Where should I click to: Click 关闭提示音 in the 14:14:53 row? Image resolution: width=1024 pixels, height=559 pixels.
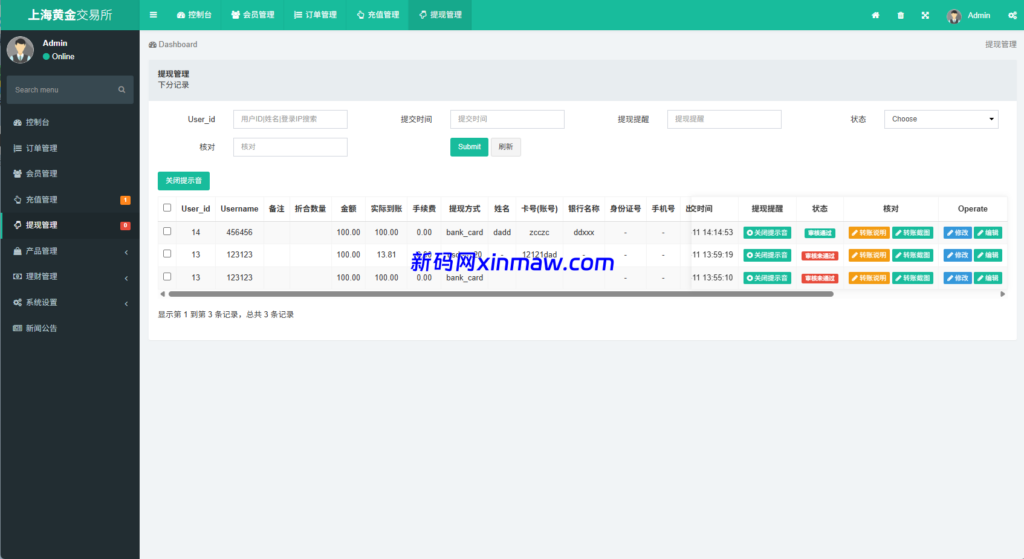(767, 233)
